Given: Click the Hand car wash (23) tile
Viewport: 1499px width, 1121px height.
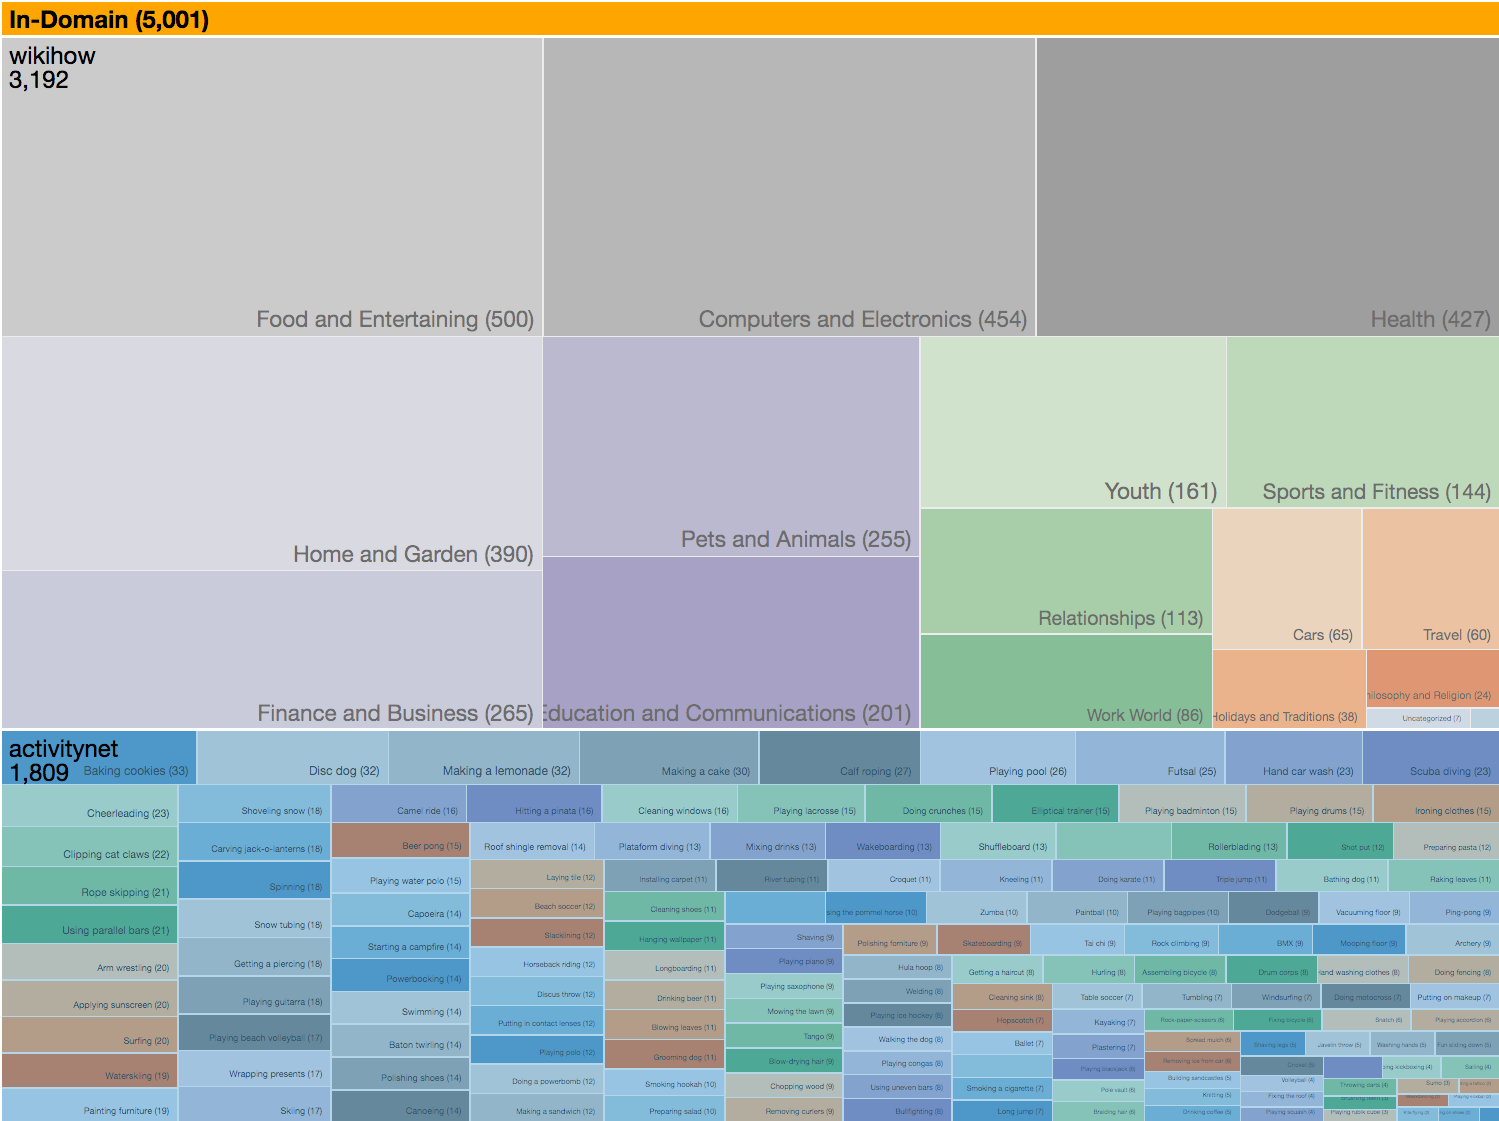Looking at the screenshot, I should [1294, 758].
